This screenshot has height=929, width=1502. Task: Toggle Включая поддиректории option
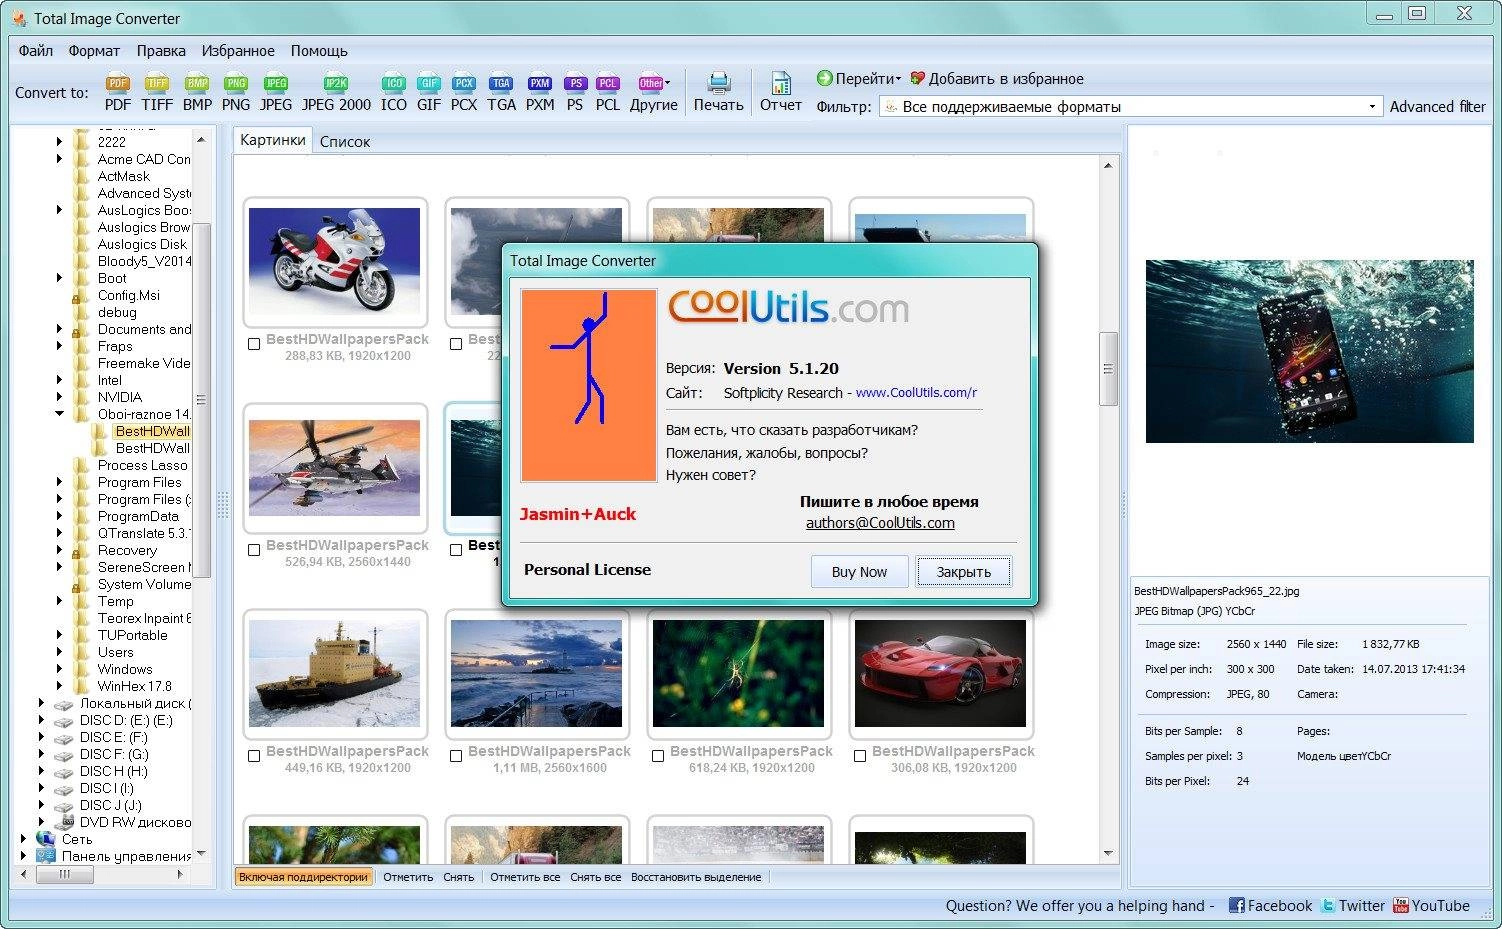pyautogui.click(x=303, y=877)
